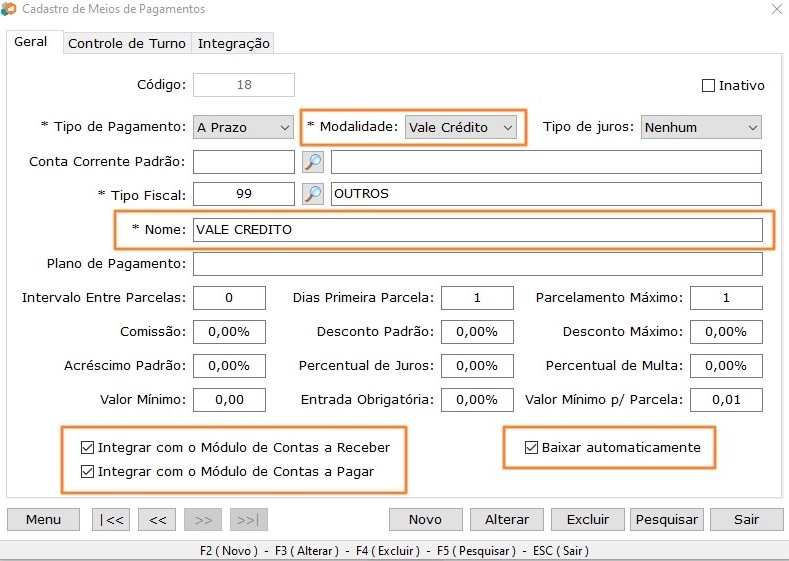This screenshot has width=789, height=561.
Task: Click the Menu button
Action: point(43,519)
